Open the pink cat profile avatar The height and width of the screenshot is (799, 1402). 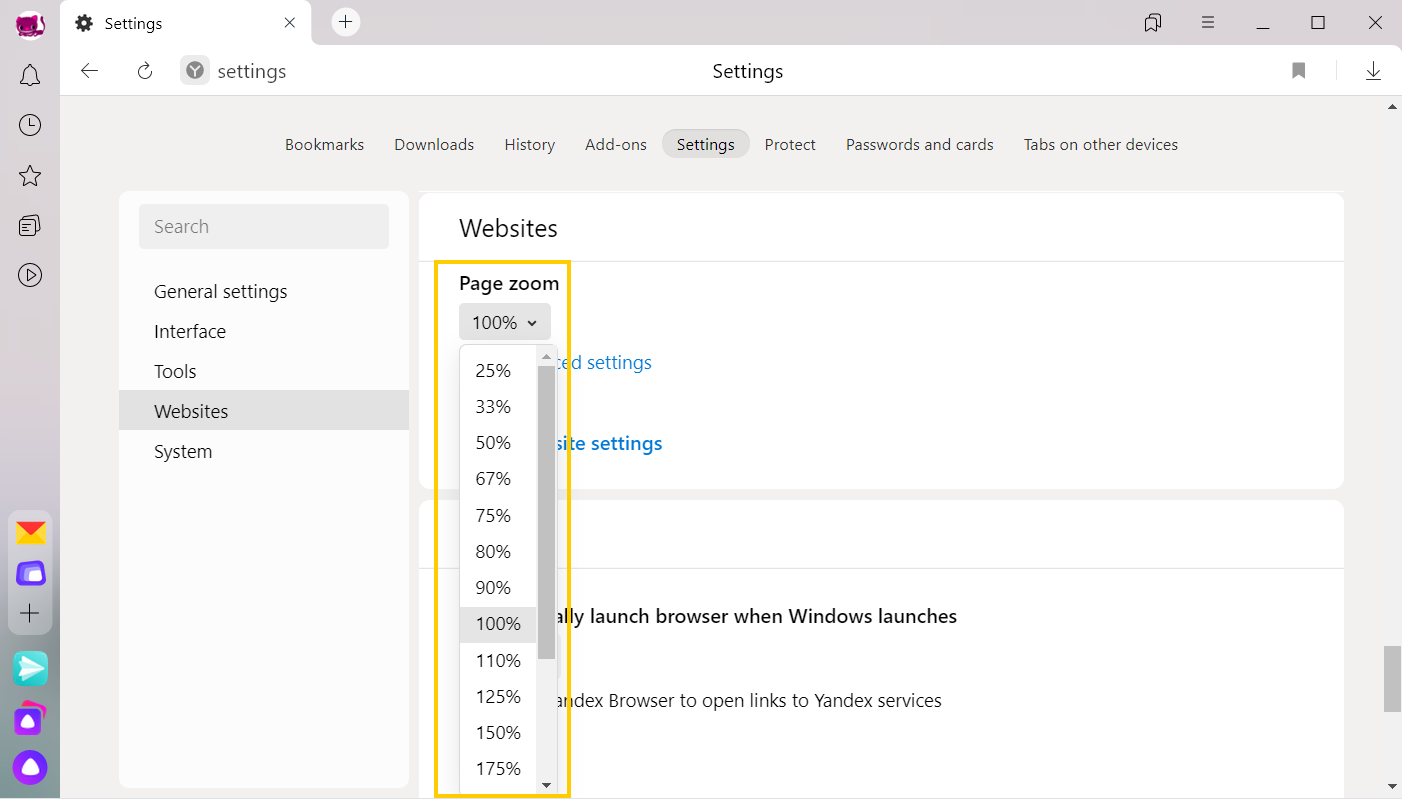(30, 24)
